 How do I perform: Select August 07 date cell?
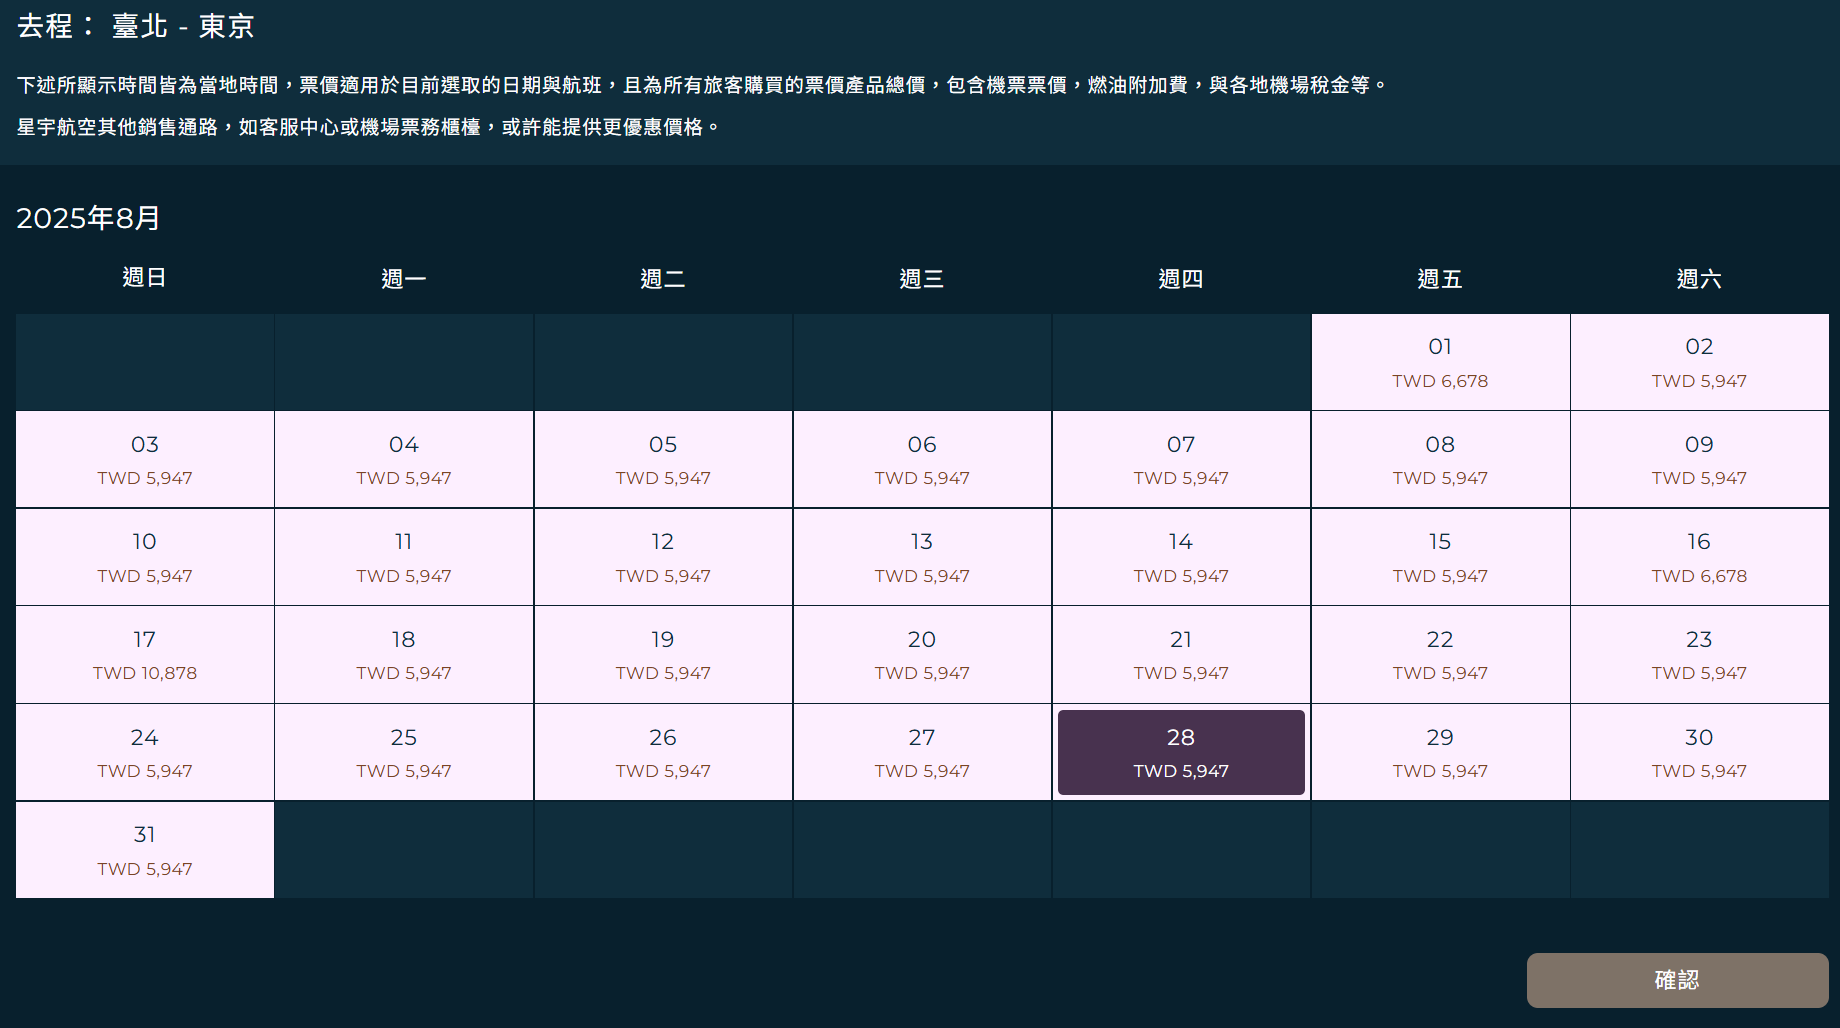point(1181,460)
